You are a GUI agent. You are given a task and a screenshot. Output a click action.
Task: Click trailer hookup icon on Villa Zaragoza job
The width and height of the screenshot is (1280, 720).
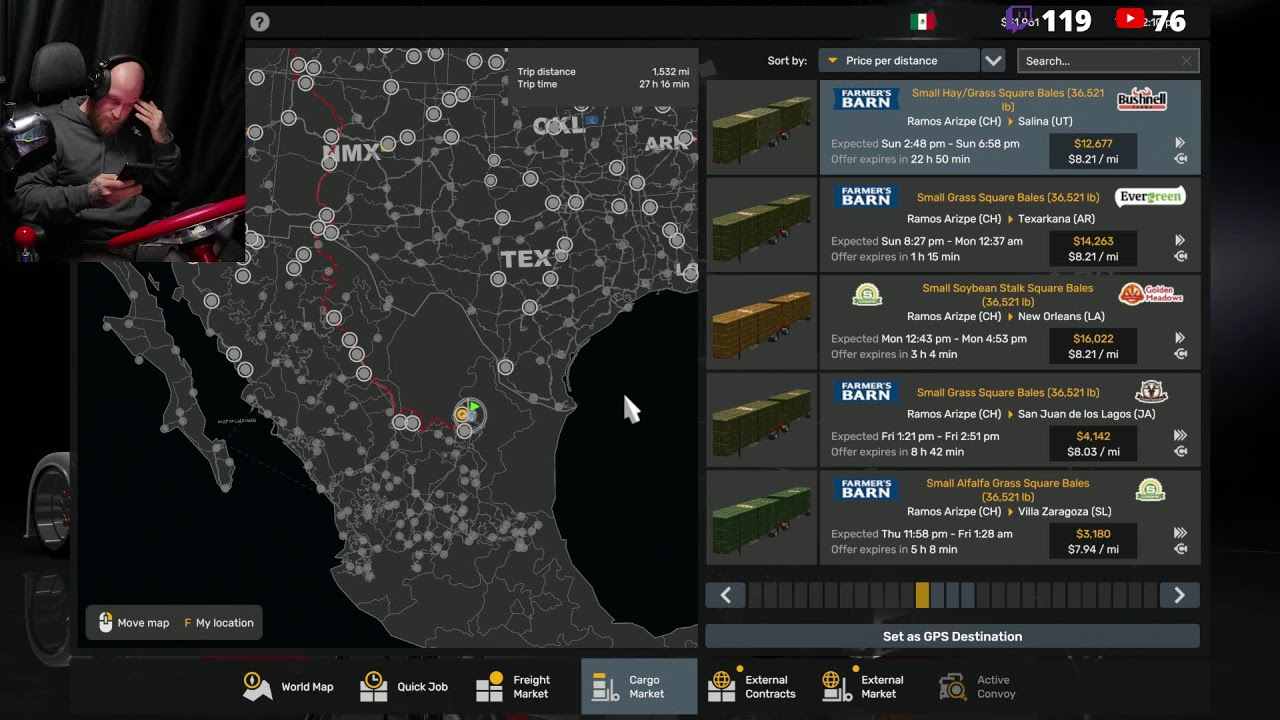[x=1180, y=549]
